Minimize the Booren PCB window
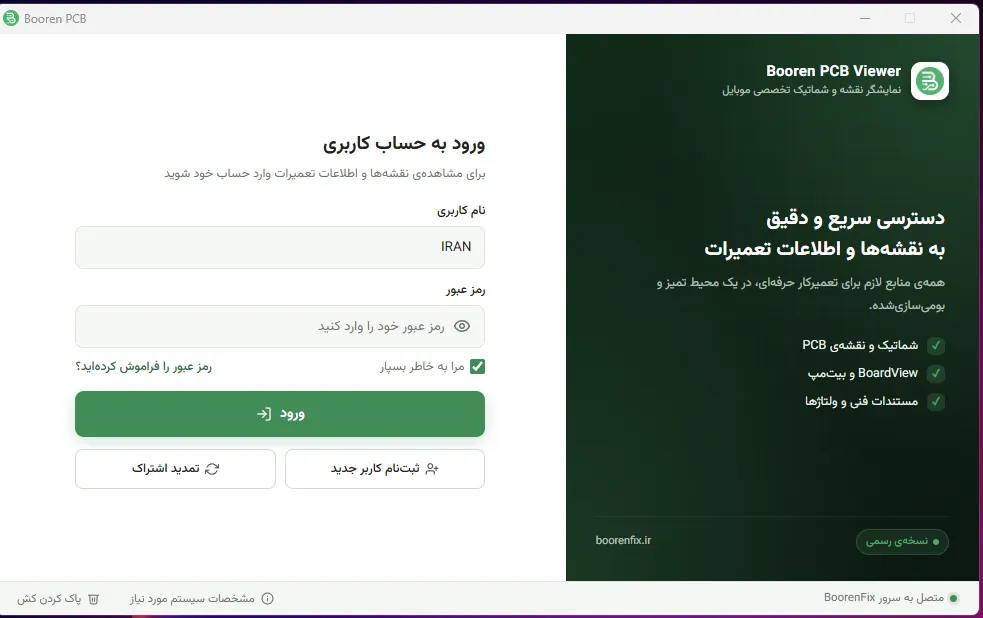This screenshot has width=983, height=618. click(x=865, y=18)
